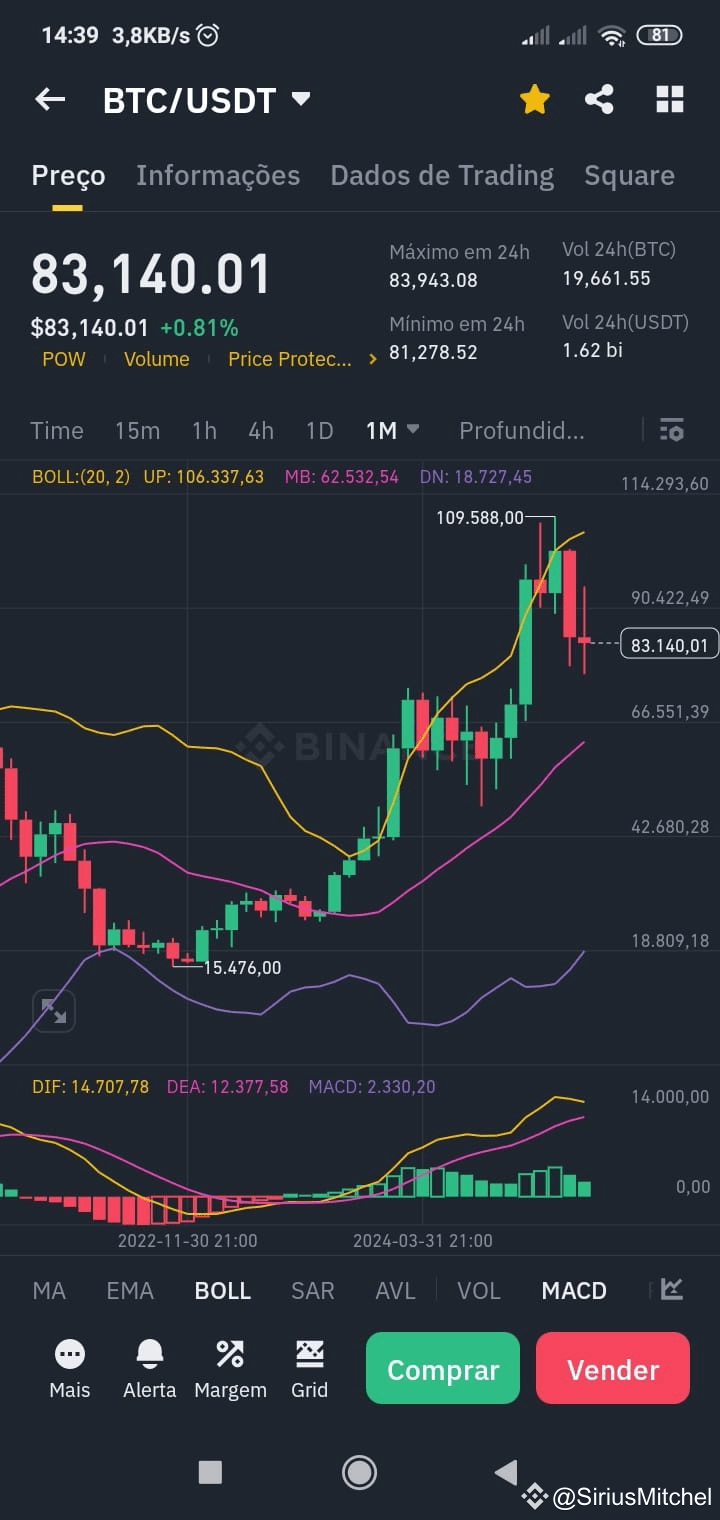Viewport: 720px width, 1520px height.
Task: Open the Grid trading icon
Action: point(310,1354)
